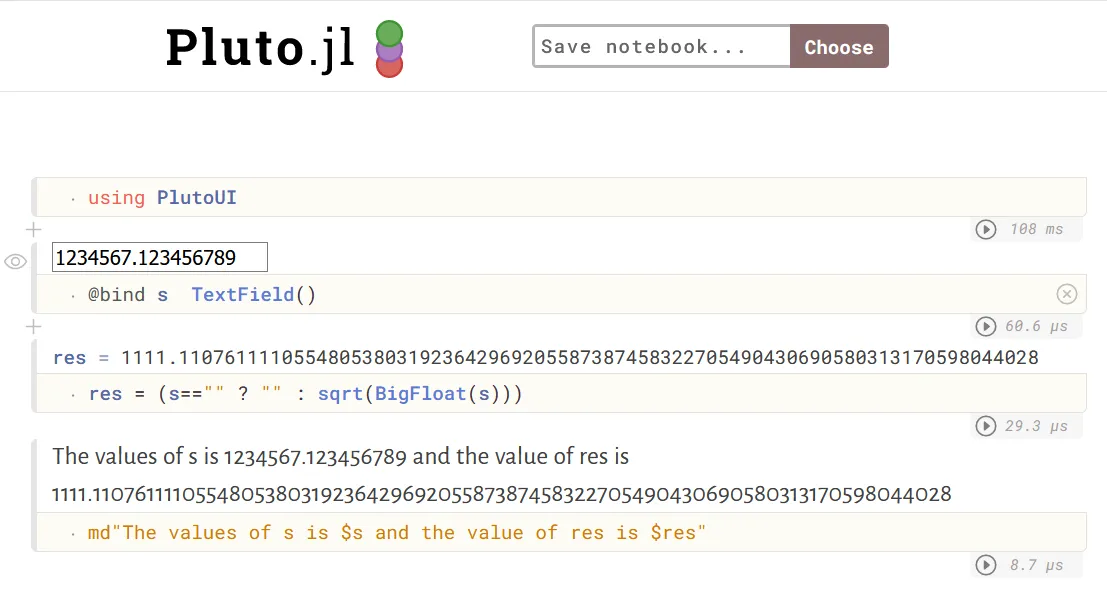
Task: Add cell below 'using PlutoUI' cell
Action: point(33,230)
